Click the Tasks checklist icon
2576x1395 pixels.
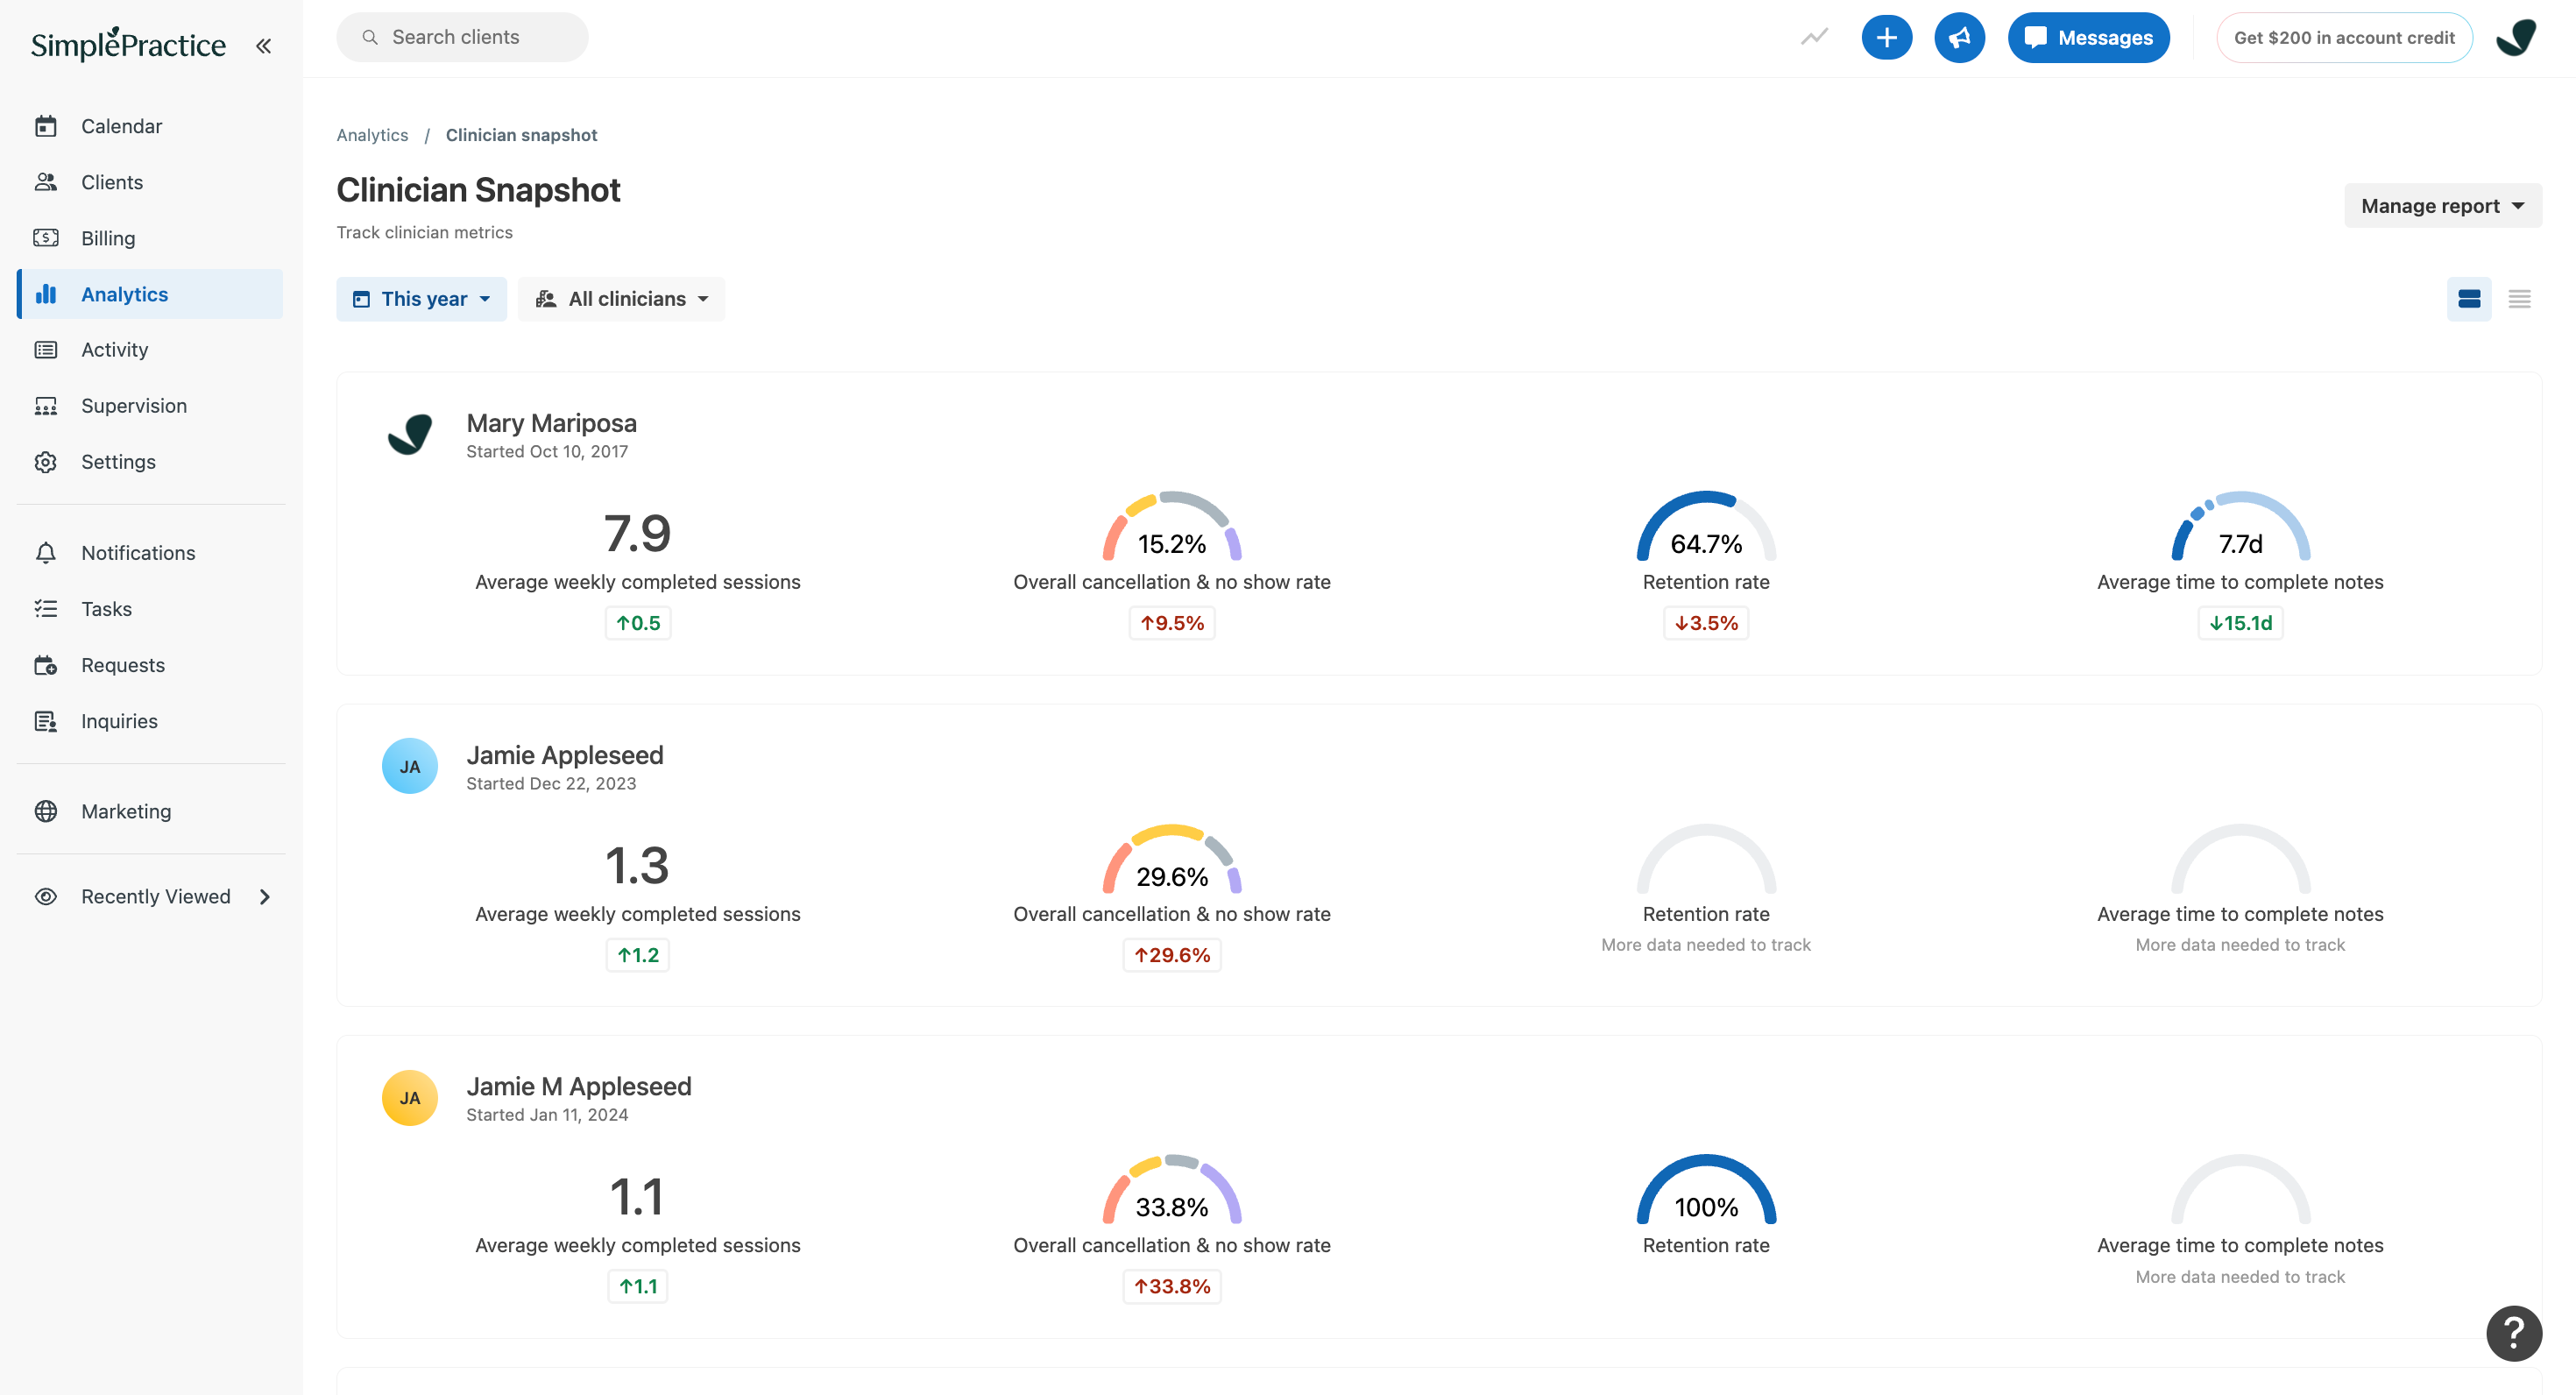coord(46,609)
